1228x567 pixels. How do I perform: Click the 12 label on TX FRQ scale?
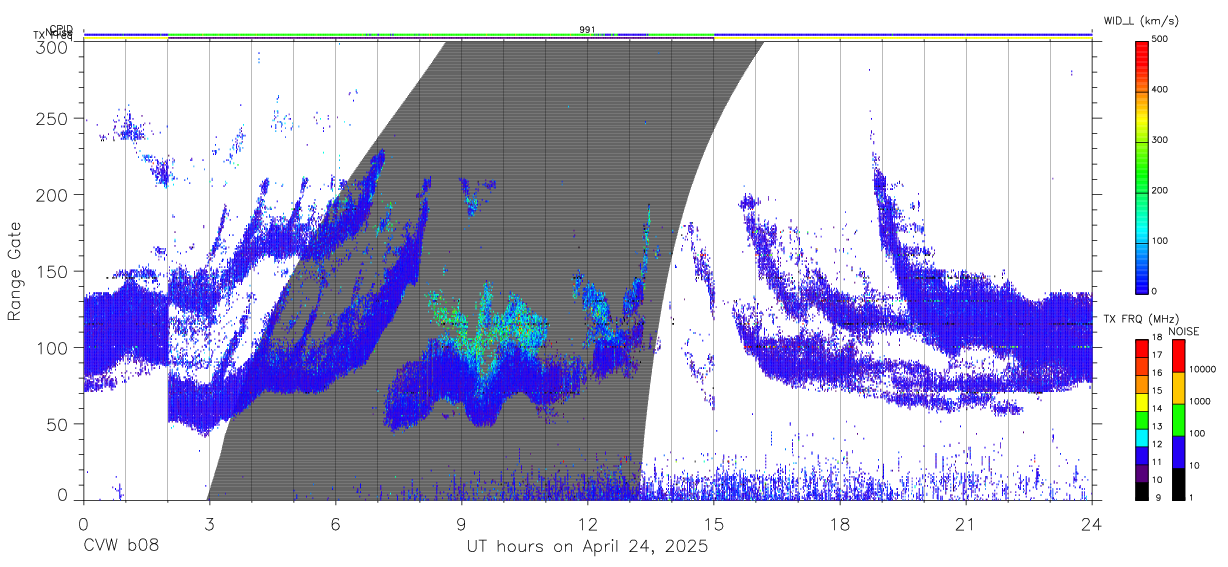[1156, 444]
